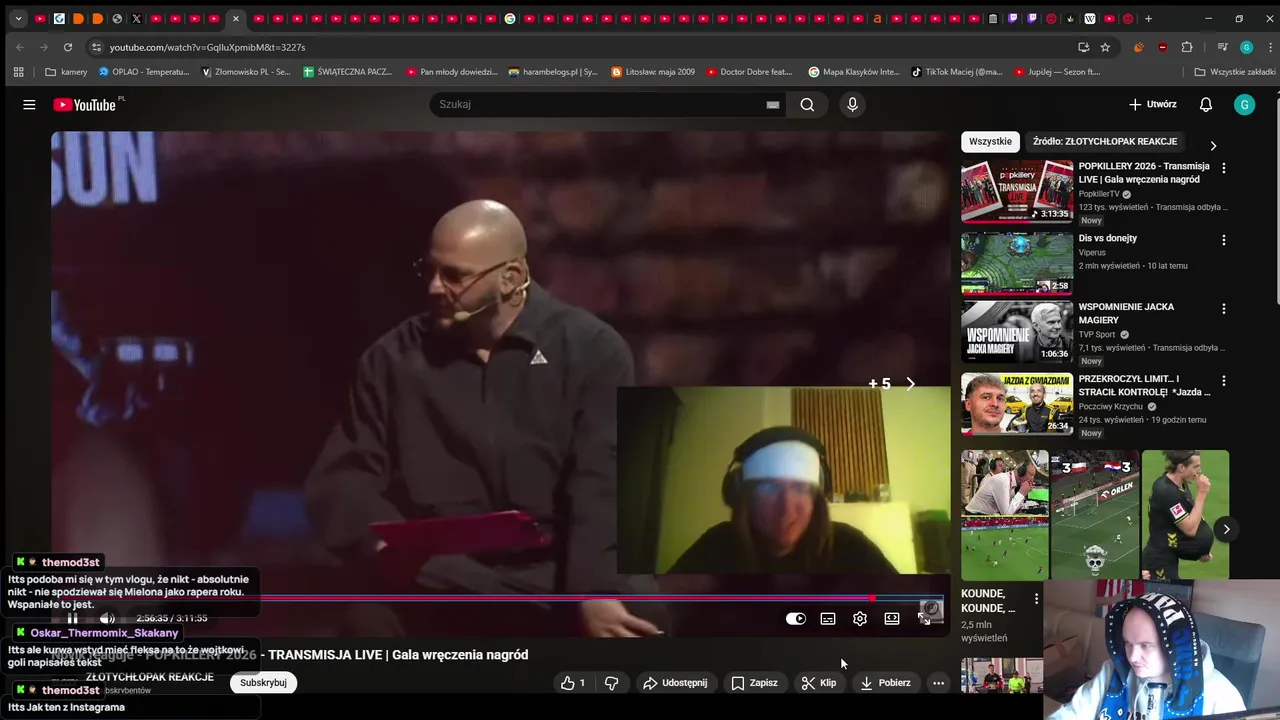Image resolution: width=1280 pixels, height=720 pixels.
Task: Toggle the autoplay switch
Action: pos(796,618)
